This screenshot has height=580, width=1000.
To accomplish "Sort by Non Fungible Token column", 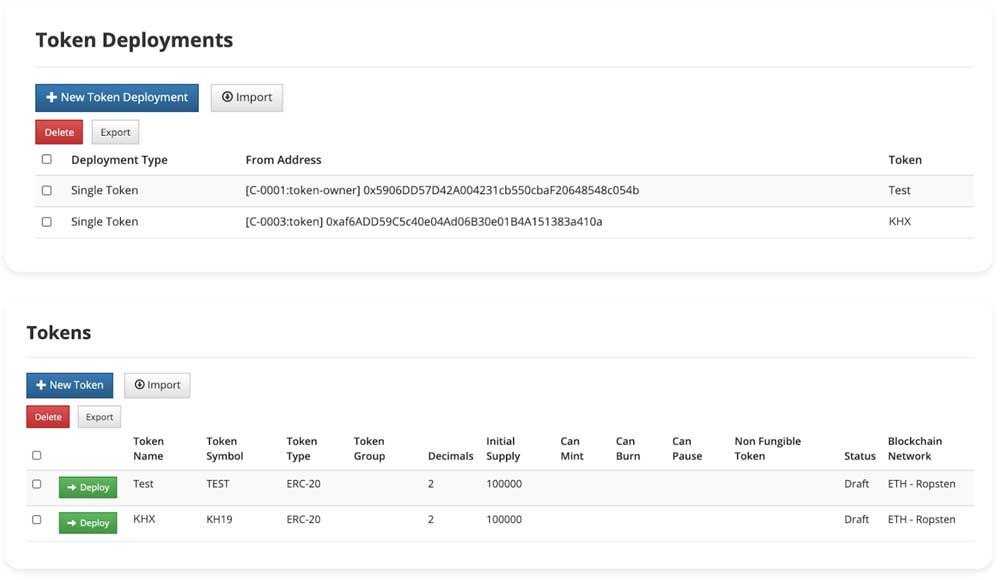I will point(767,449).
